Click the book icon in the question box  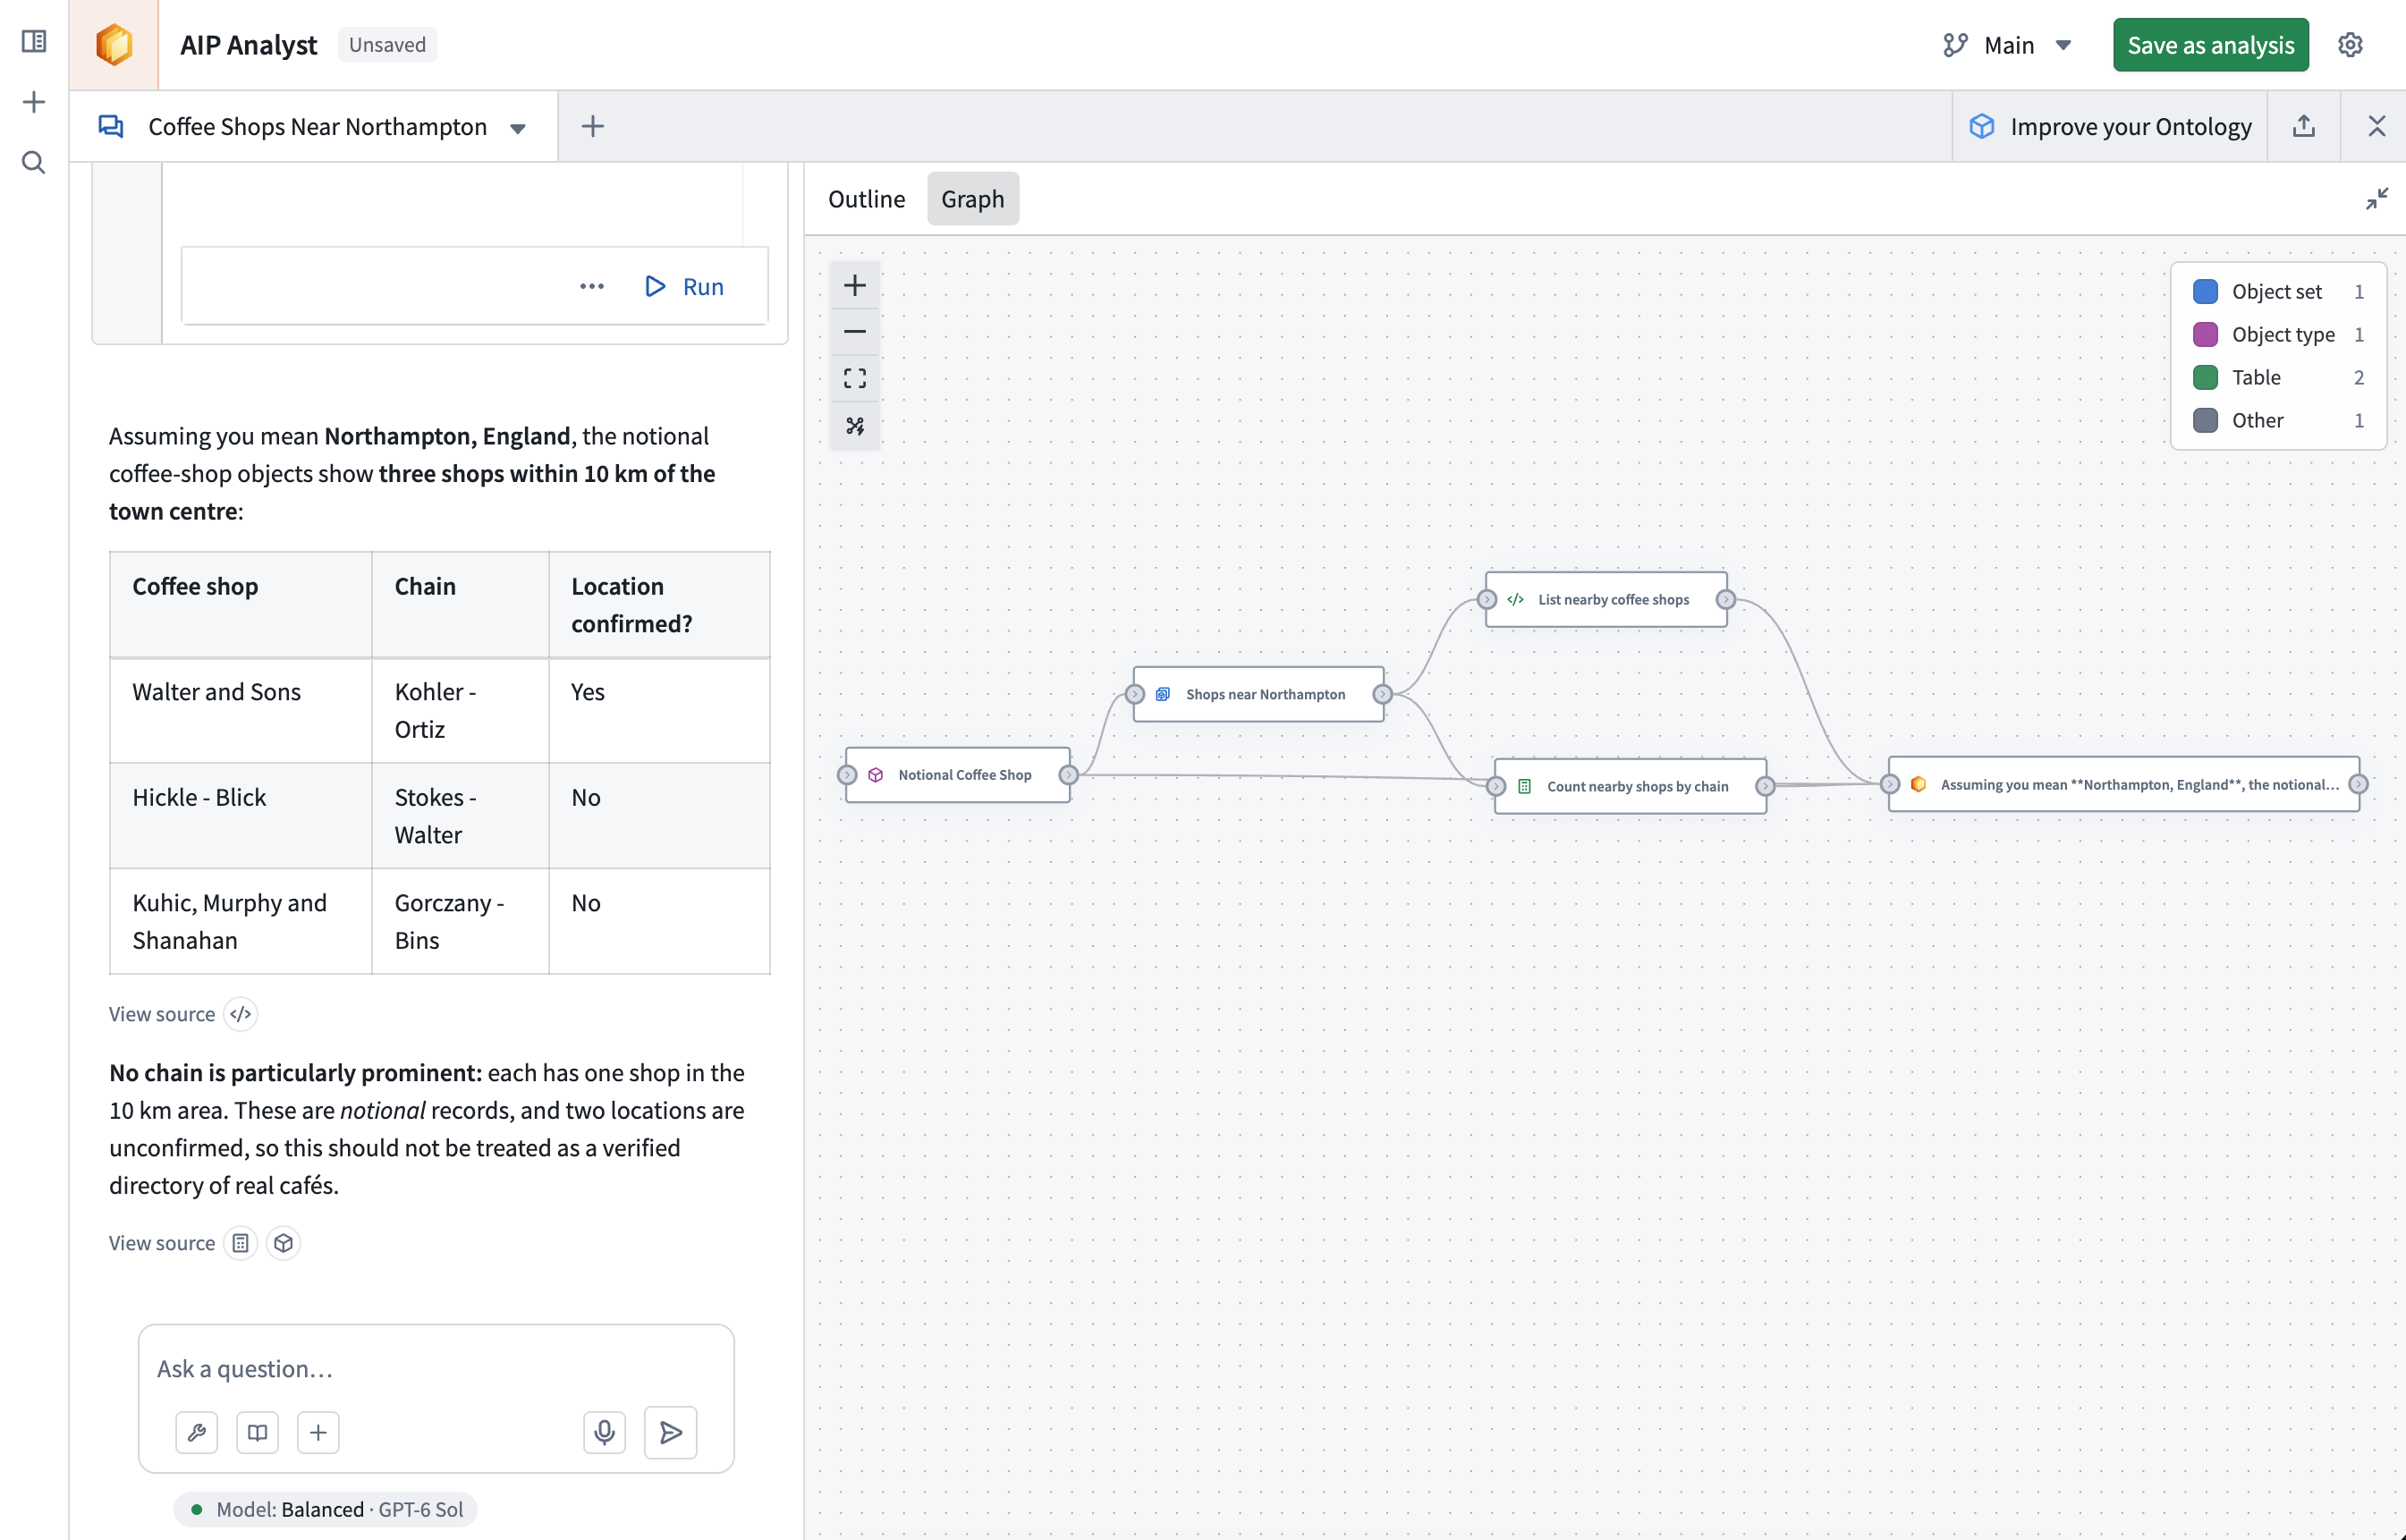tap(257, 1433)
